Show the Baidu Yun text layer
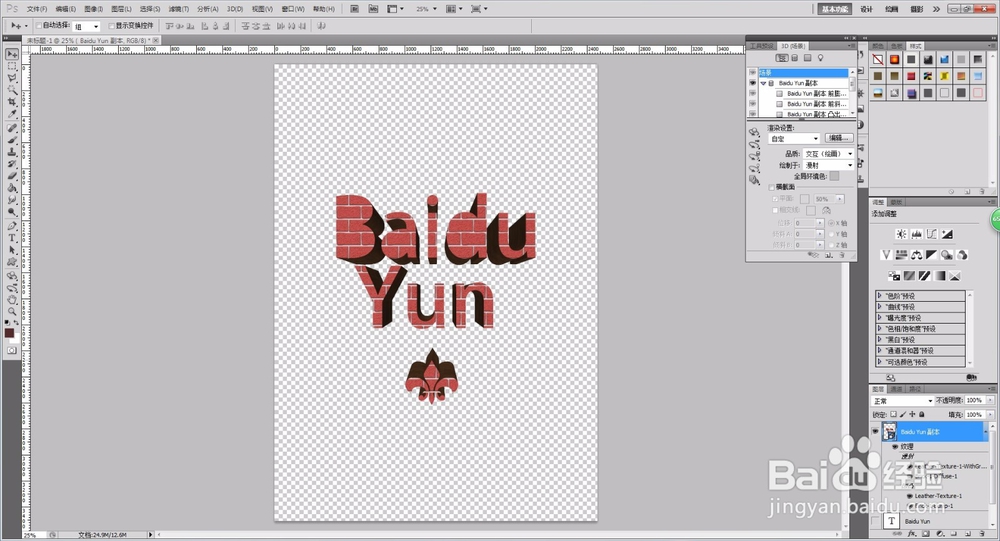The image size is (1000, 541). point(876,521)
